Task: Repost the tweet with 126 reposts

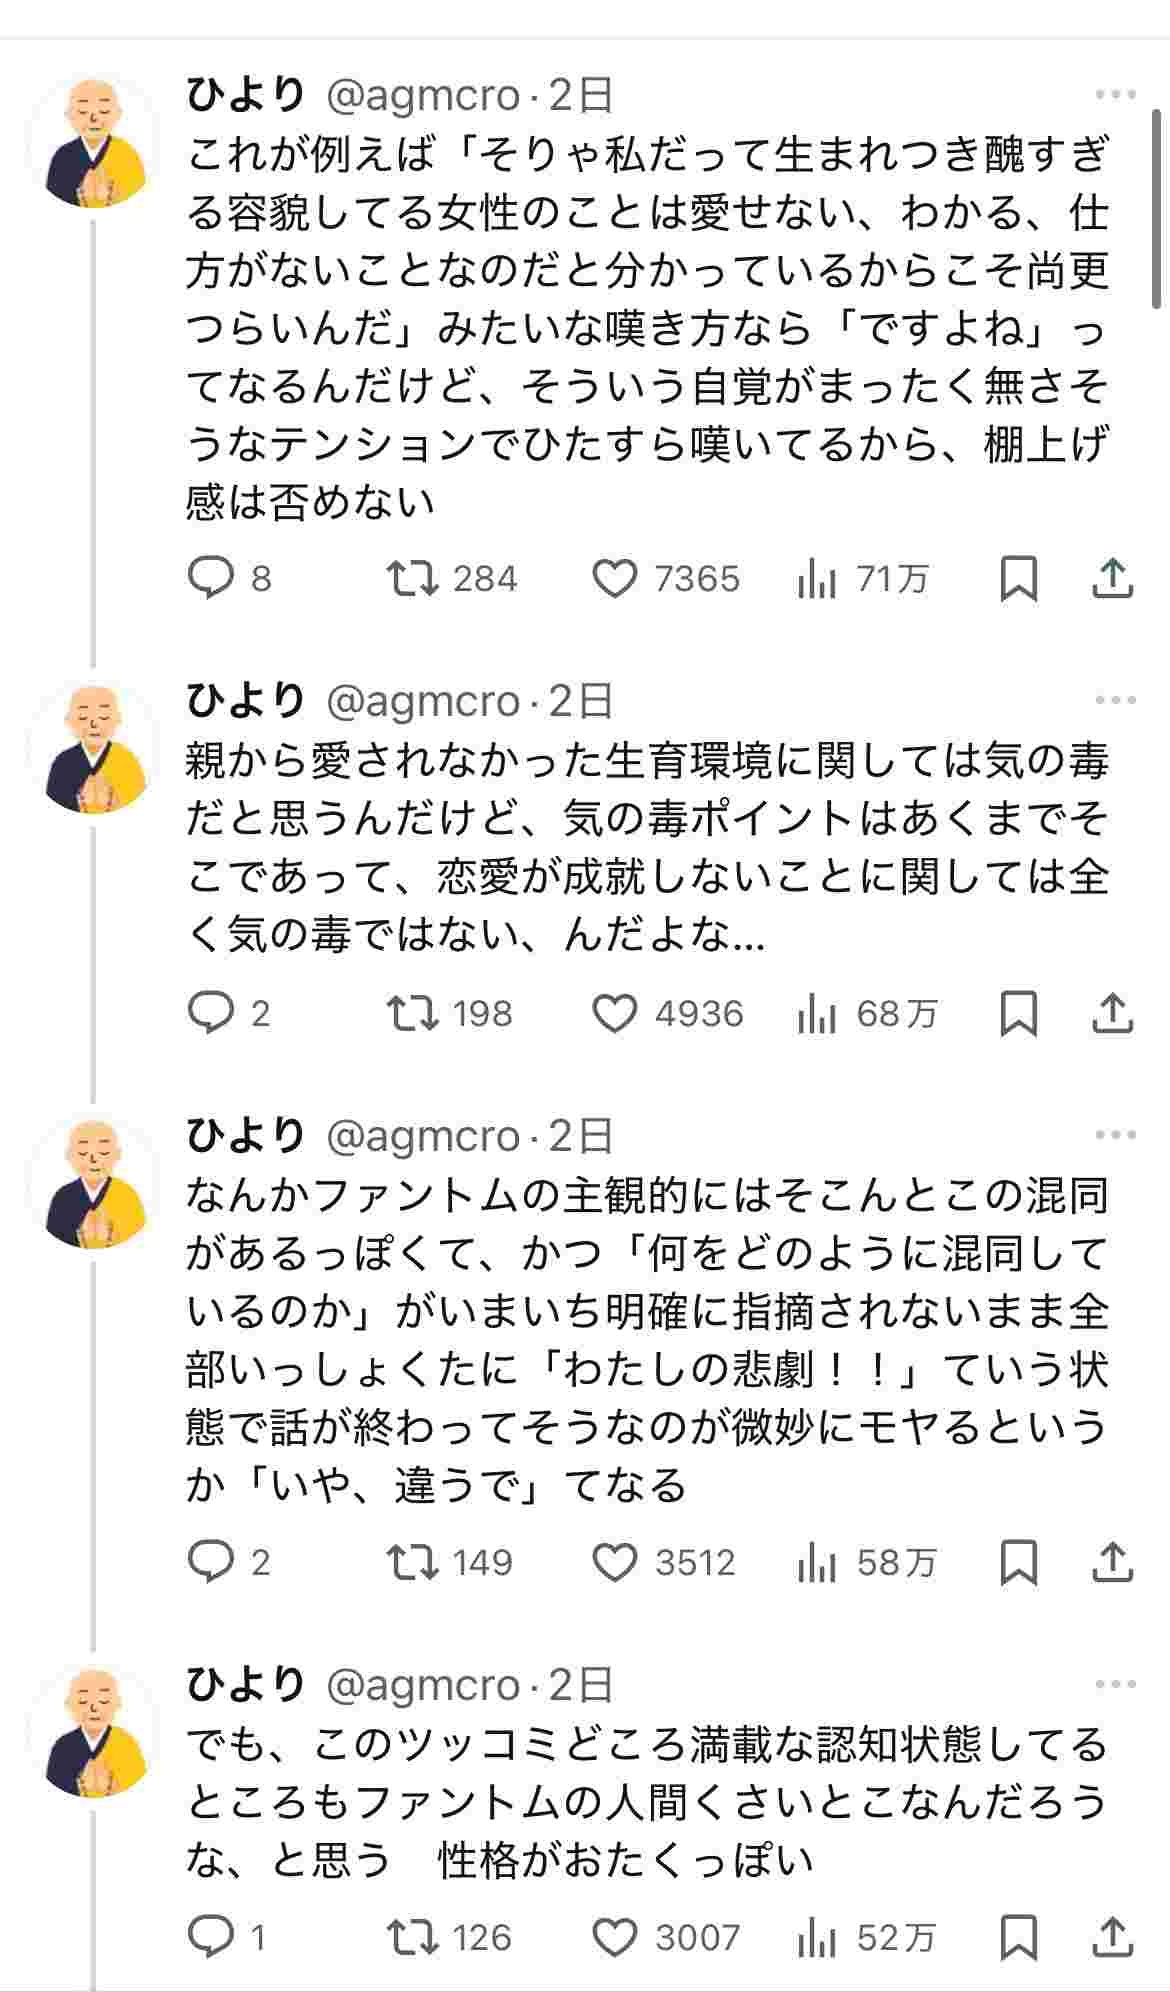Action: click(x=413, y=1938)
